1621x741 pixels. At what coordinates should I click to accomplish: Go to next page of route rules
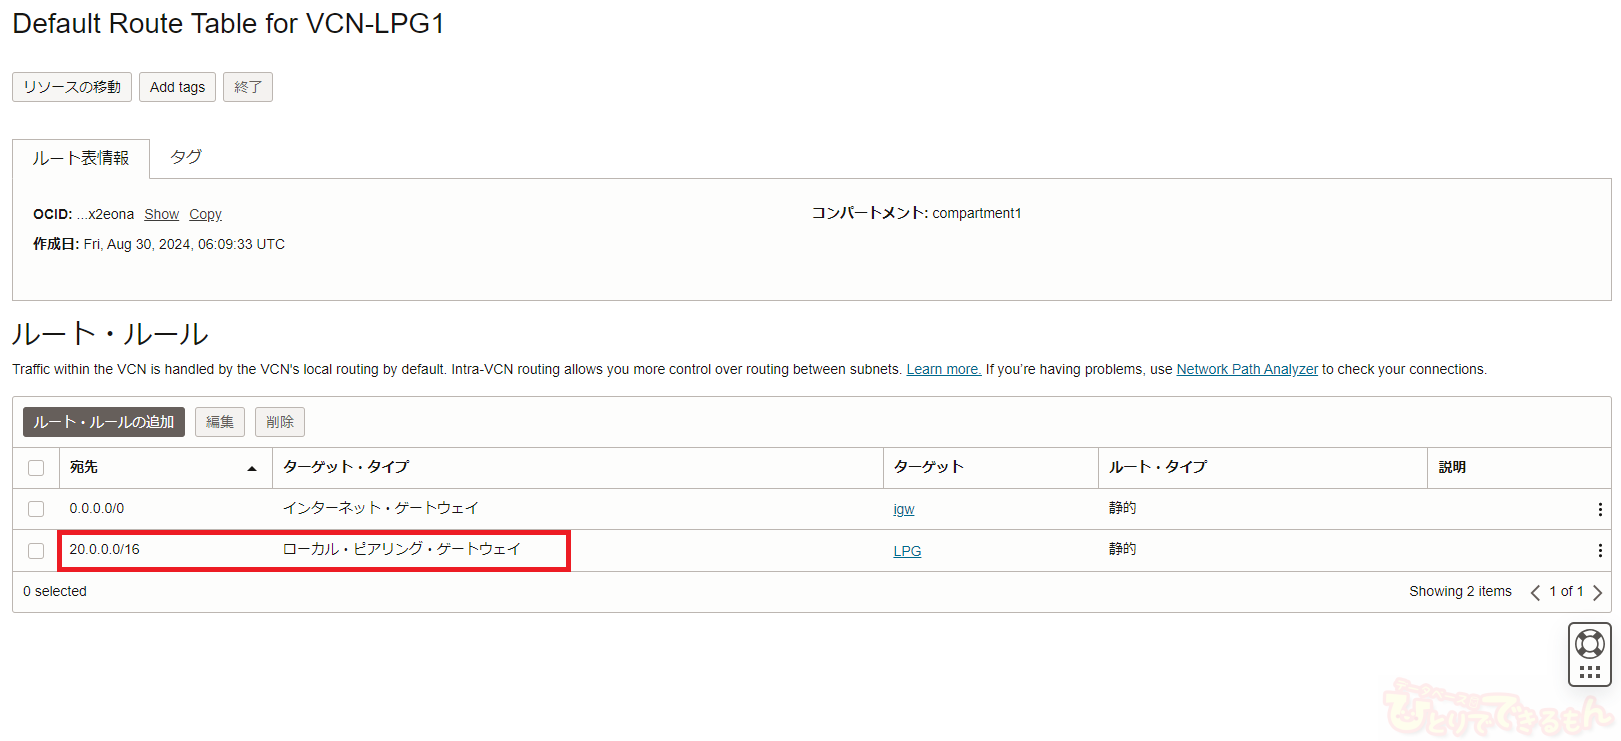(x=1597, y=592)
